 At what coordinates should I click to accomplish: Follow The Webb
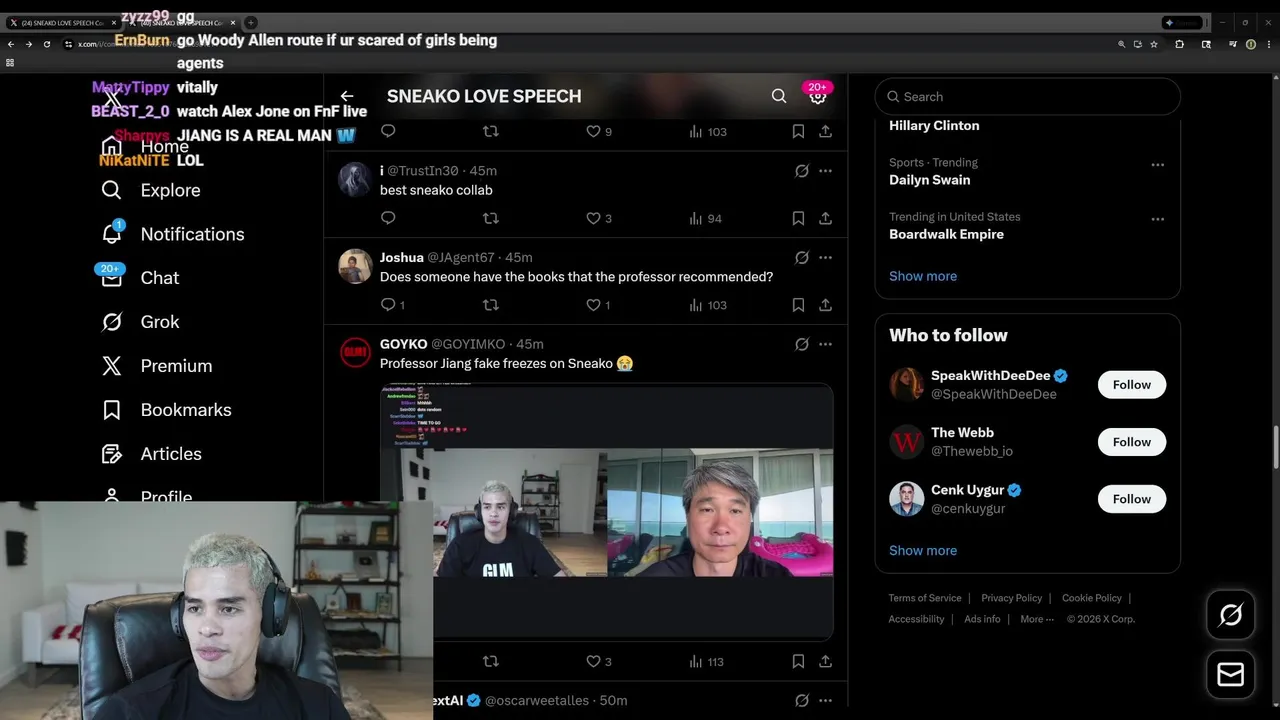[x=1132, y=442]
